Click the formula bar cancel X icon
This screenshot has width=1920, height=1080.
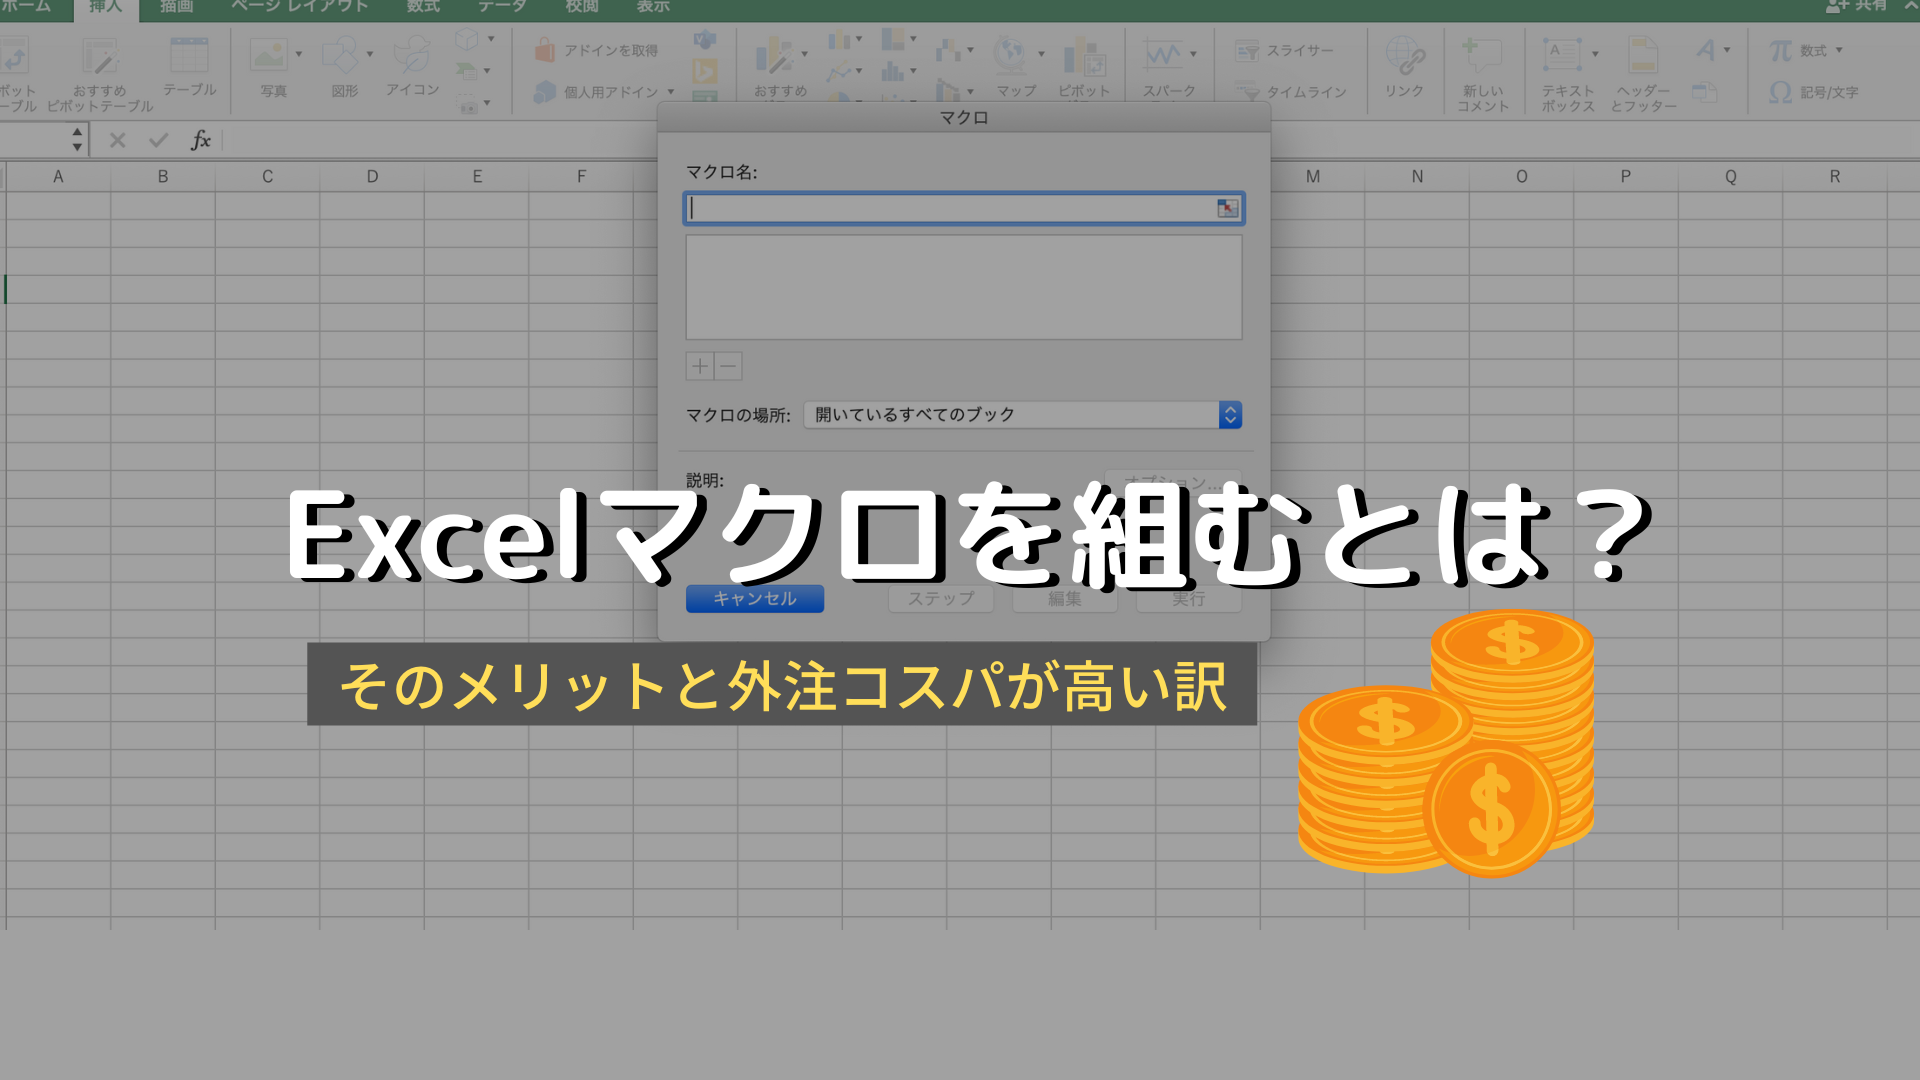pos(117,140)
